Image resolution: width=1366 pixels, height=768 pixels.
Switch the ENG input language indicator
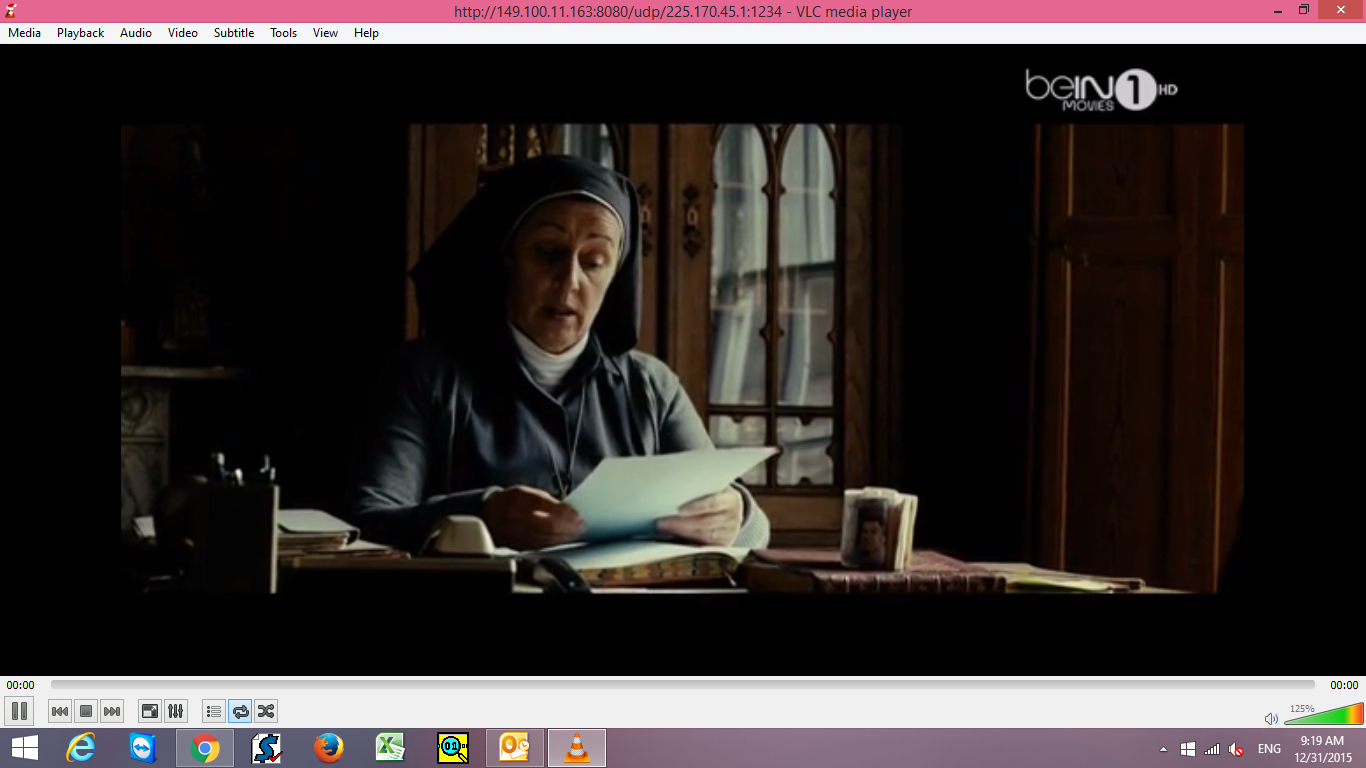click(x=1269, y=749)
